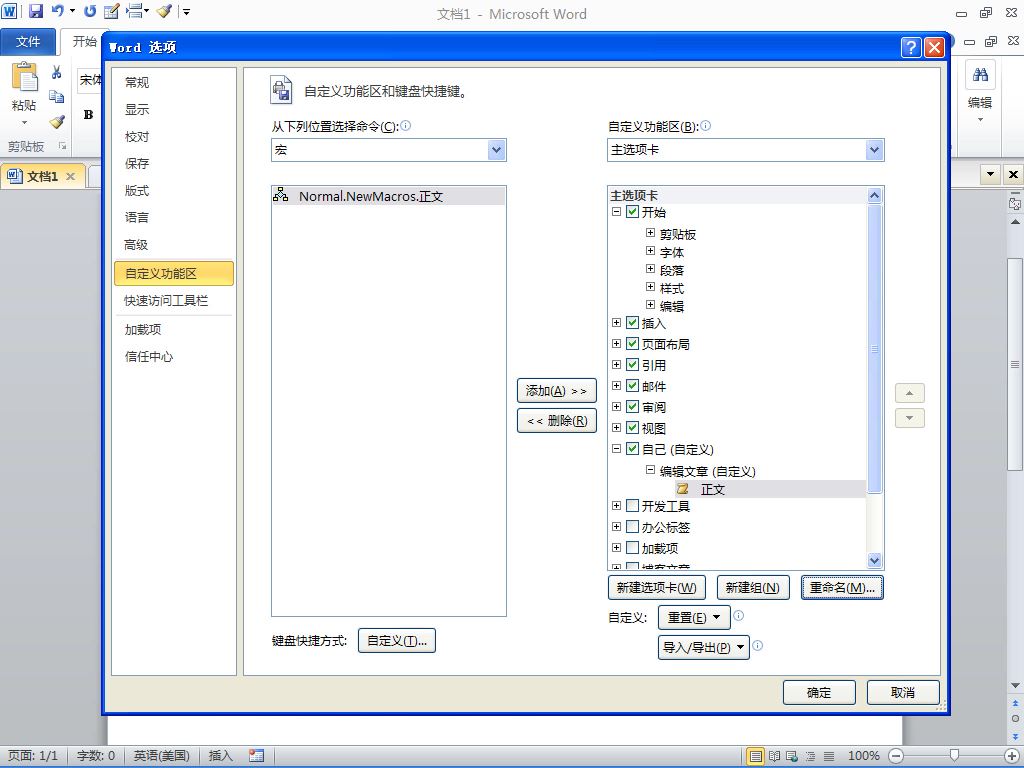Expand the 字体 group node
The width and height of the screenshot is (1024, 768).
pyautogui.click(x=650, y=251)
